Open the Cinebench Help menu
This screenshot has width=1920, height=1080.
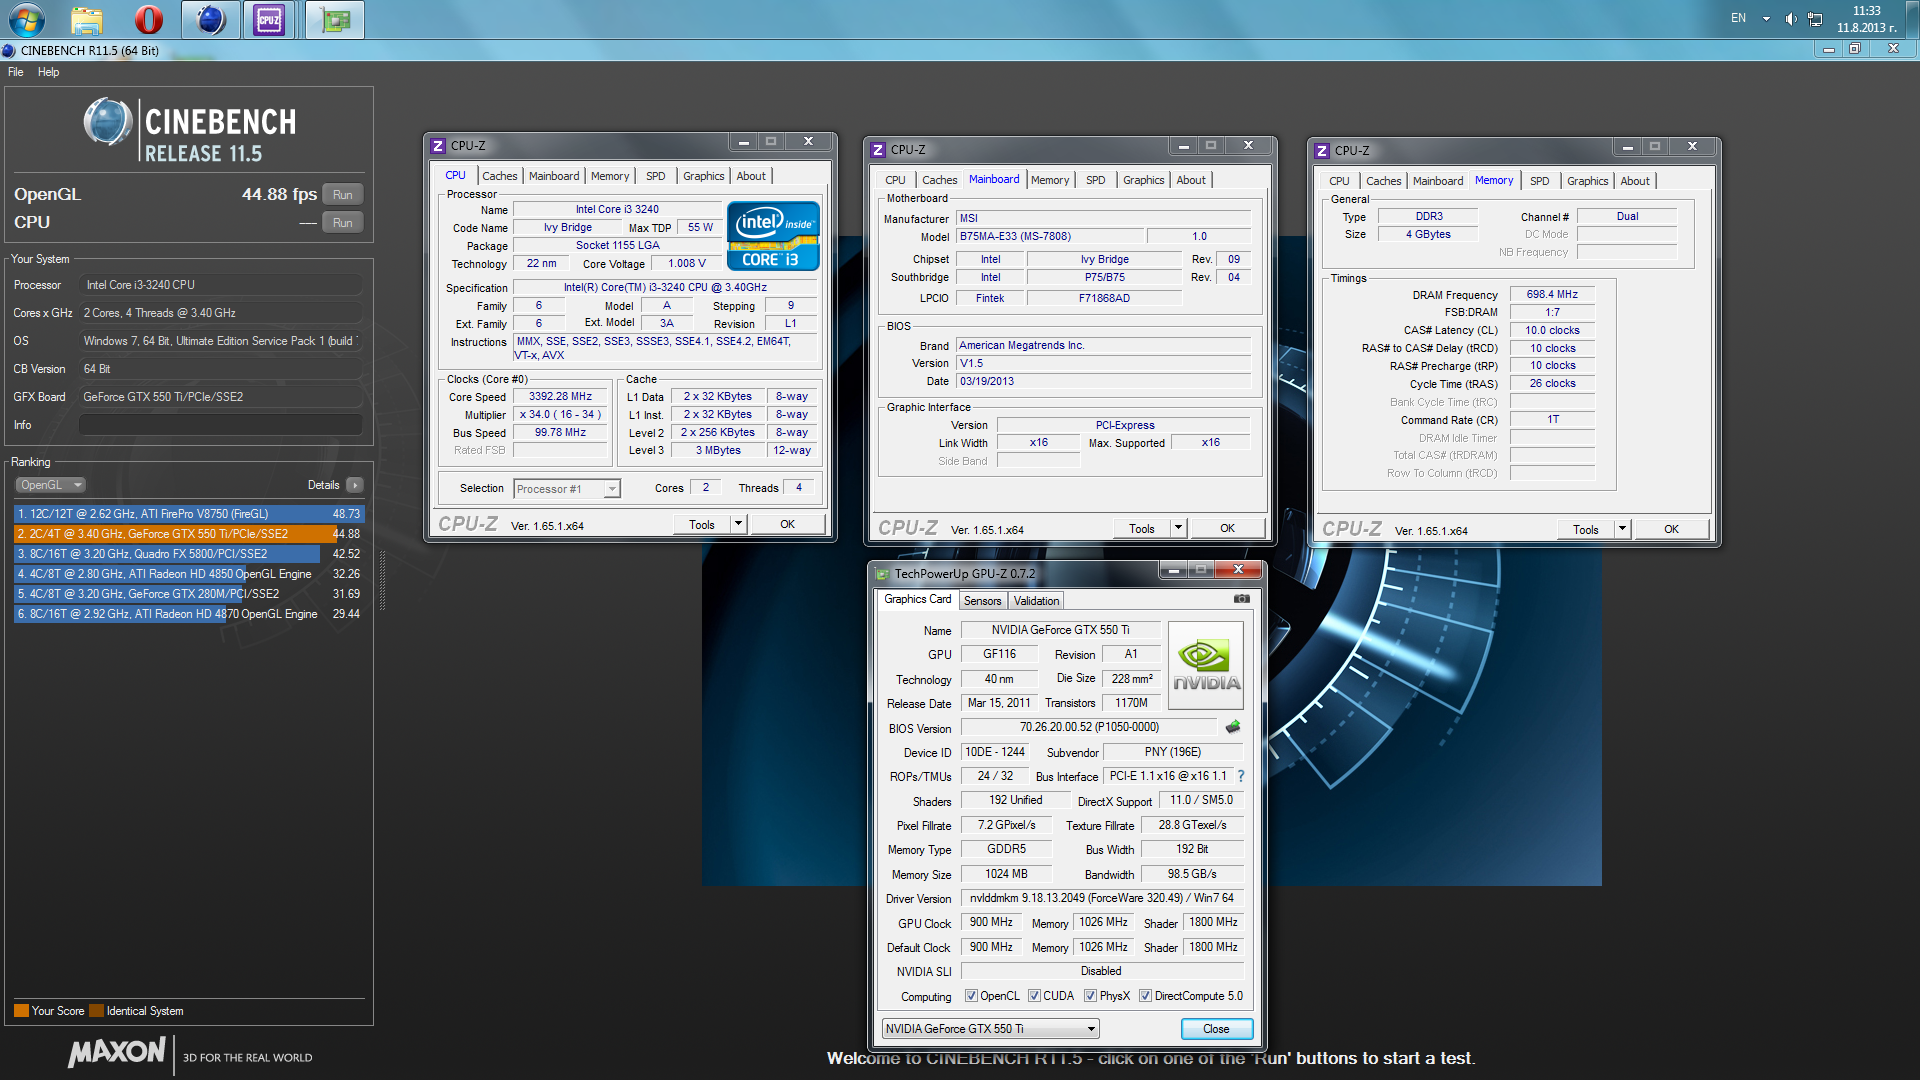point(48,72)
